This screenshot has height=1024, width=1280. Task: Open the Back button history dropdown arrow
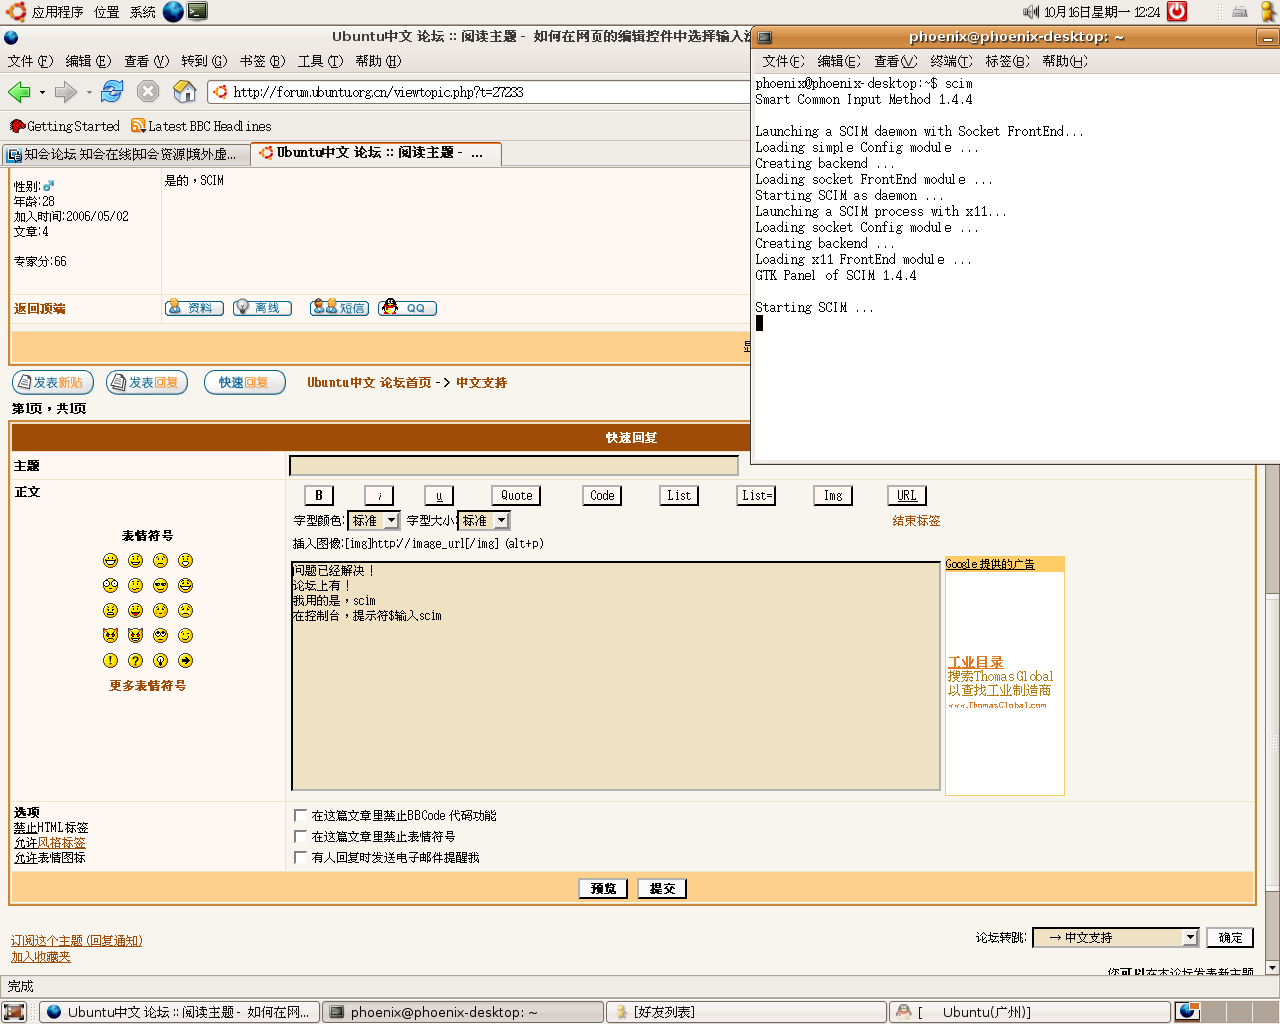(x=42, y=92)
